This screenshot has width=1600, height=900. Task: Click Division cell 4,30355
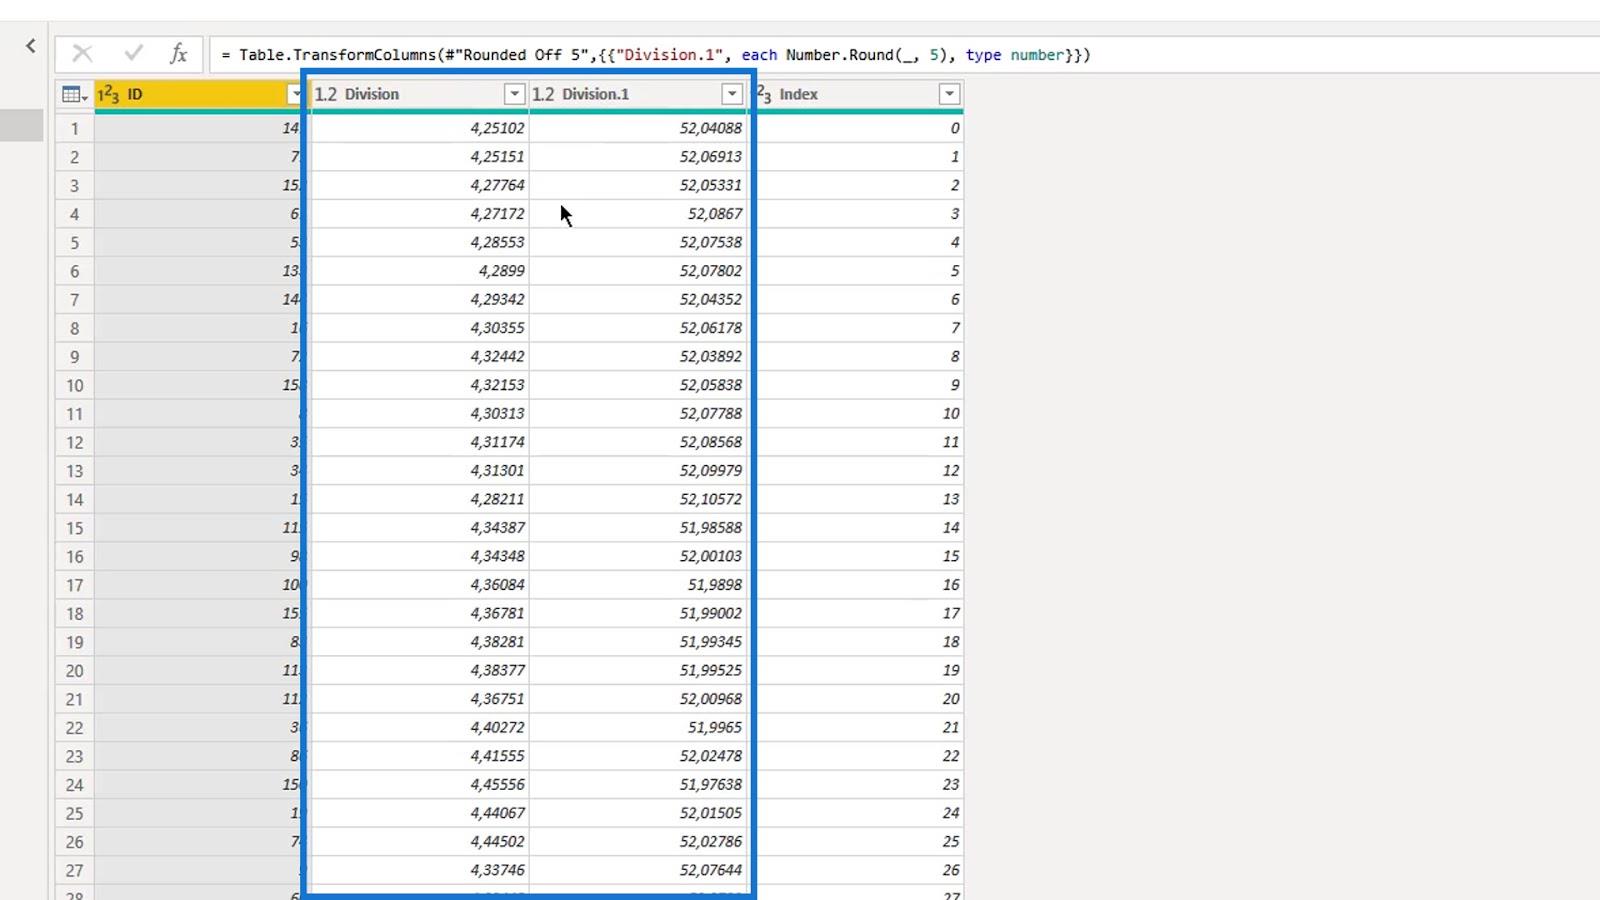[x=420, y=328]
